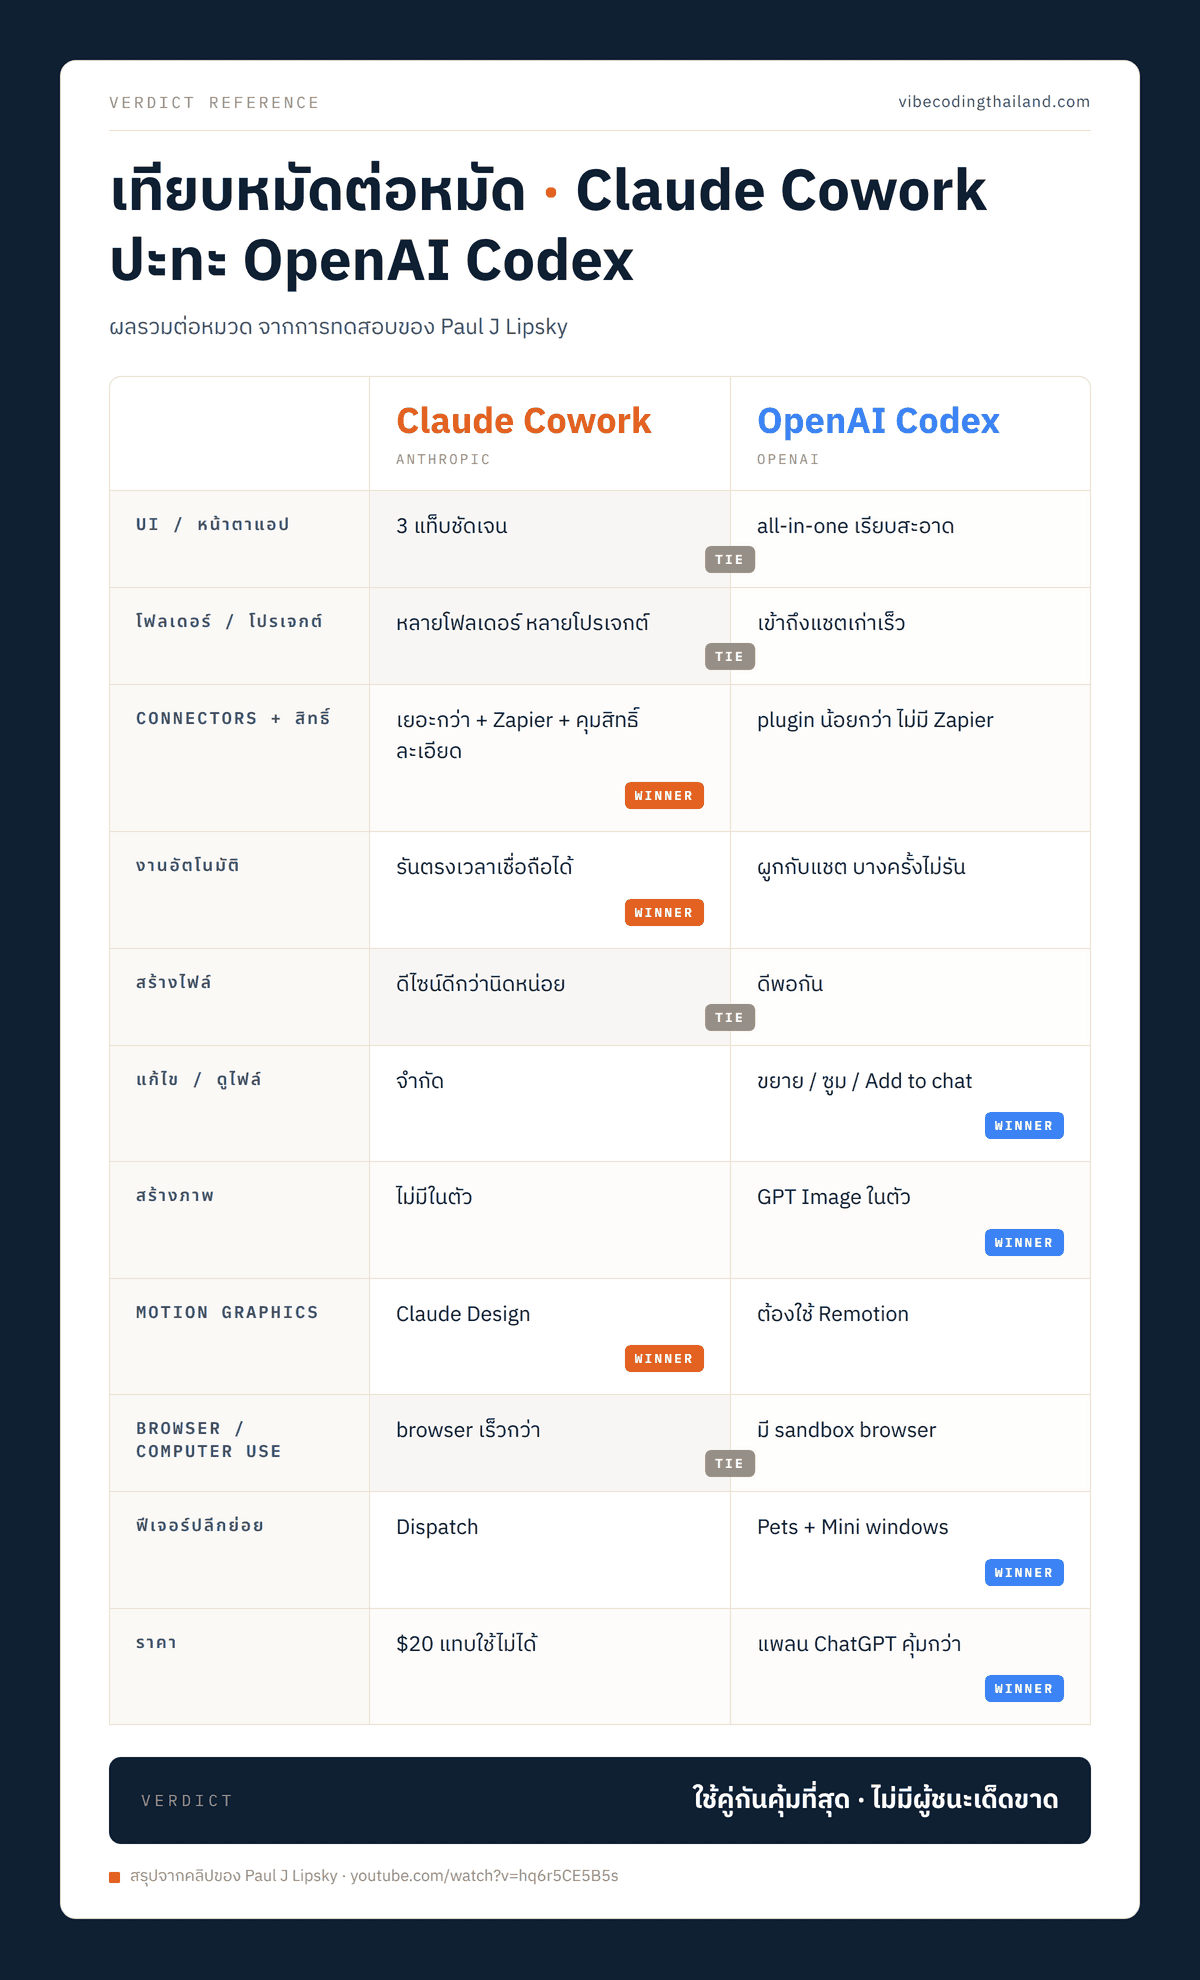Click the 'โฟลเดอร์ / โปรเจกต์' row label
The width and height of the screenshot is (1200, 1980).
click(x=230, y=622)
